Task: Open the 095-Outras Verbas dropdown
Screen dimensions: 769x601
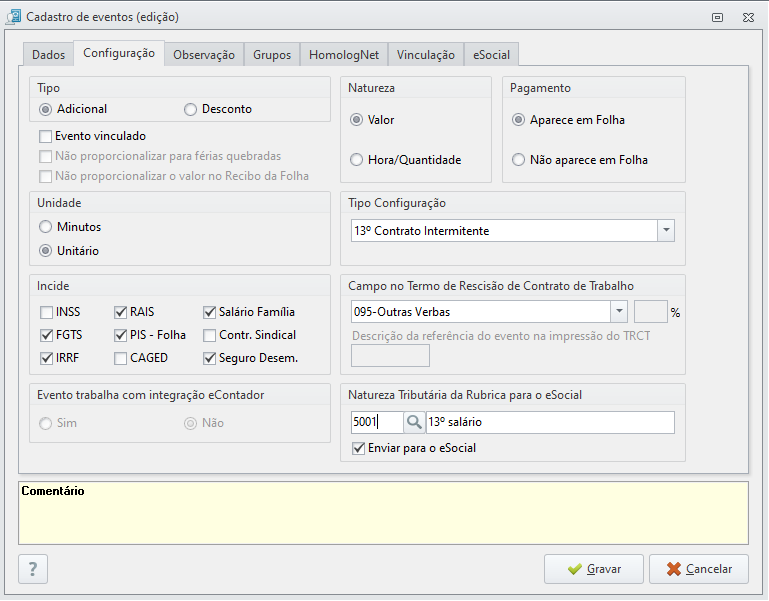Action: tap(619, 312)
